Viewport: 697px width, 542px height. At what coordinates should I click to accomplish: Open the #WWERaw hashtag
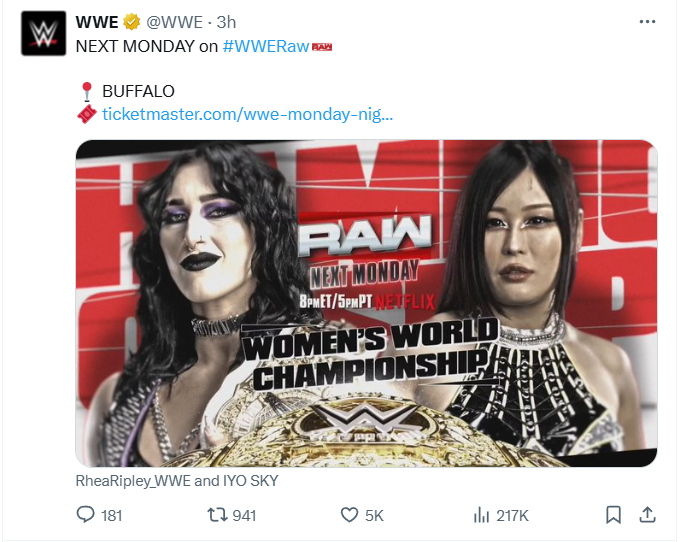coord(265,46)
